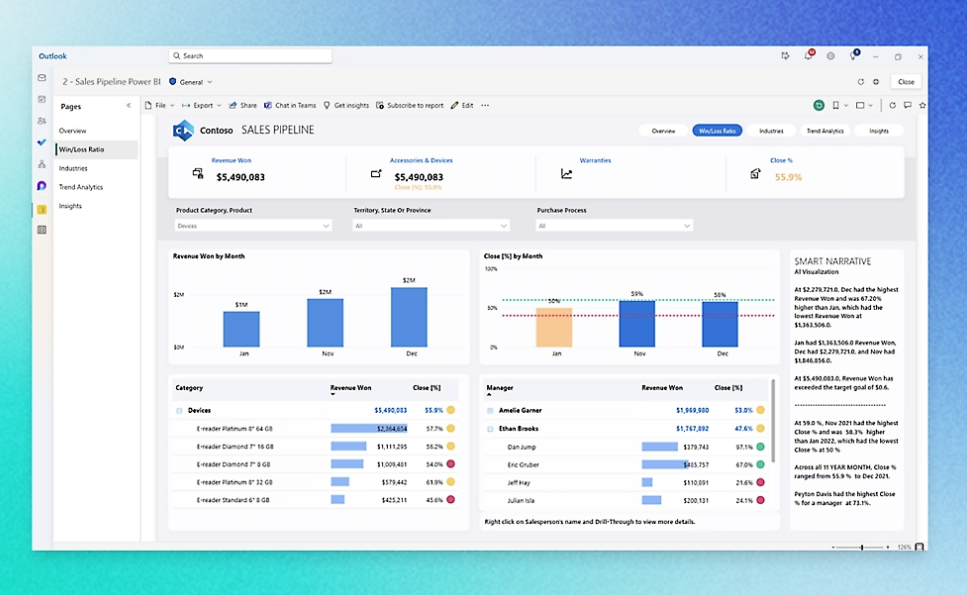Viewport: 967px width, 595px height.
Task: Open the settings gear in title bar
Action: (830, 56)
